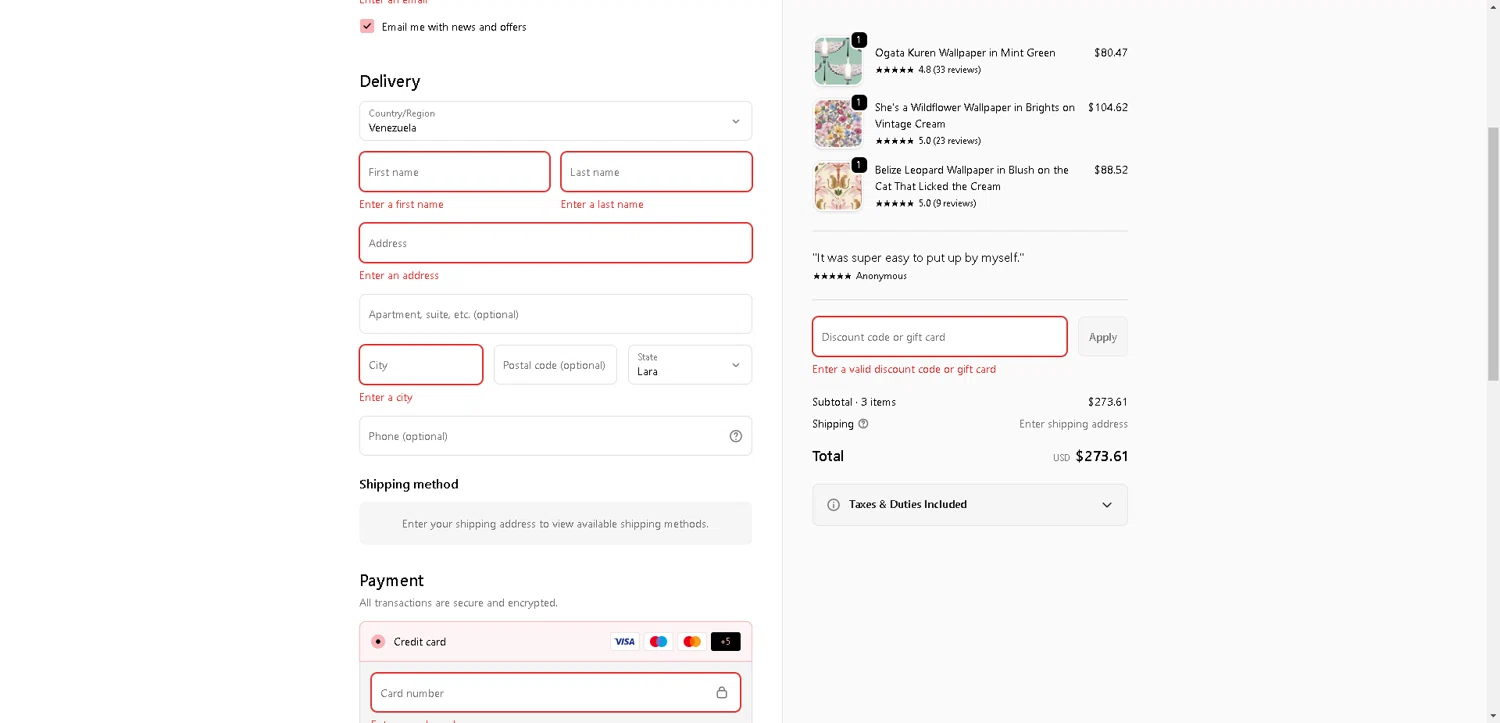Image resolution: width=1500 pixels, height=723 pixels.
Task: Open the State dropdown showing Lara
Action: (690, 365)
